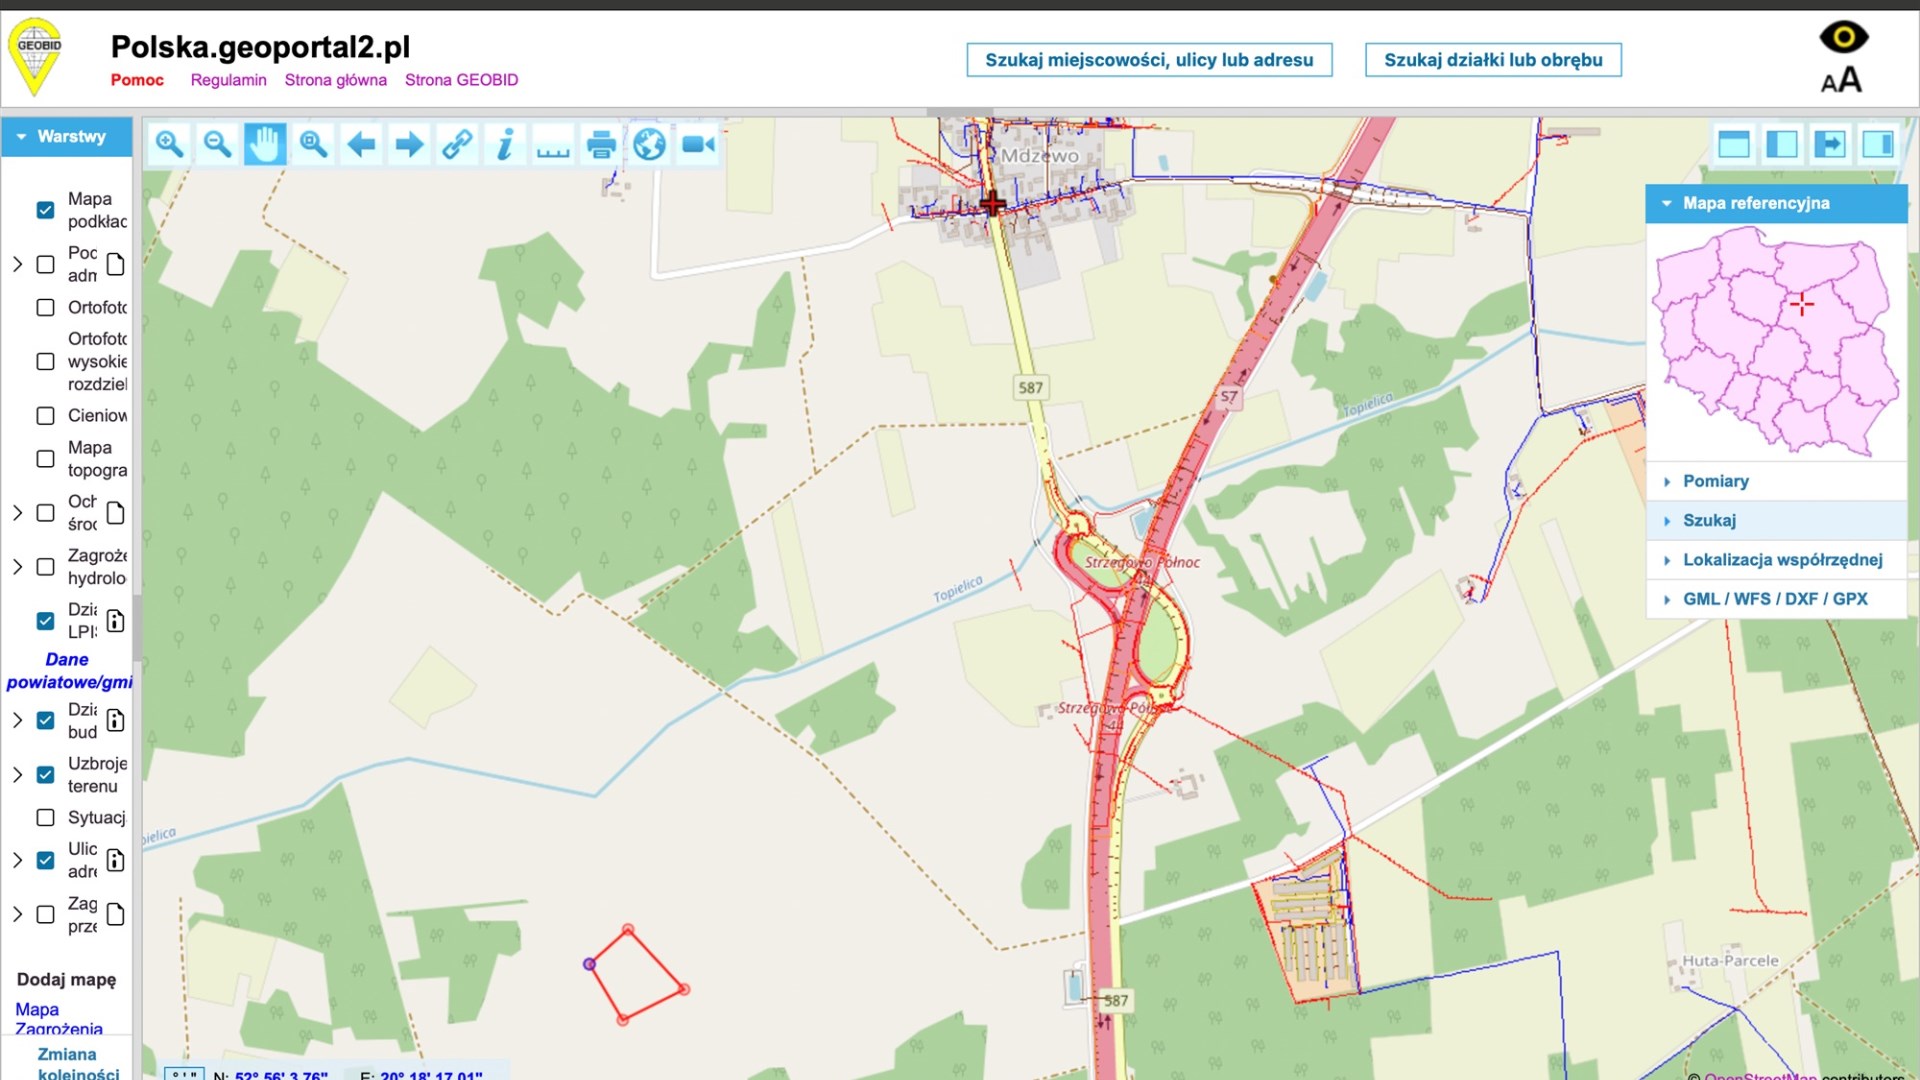
Task: Select the zoom out magnifier tool
Action: [x=217, y=144]
